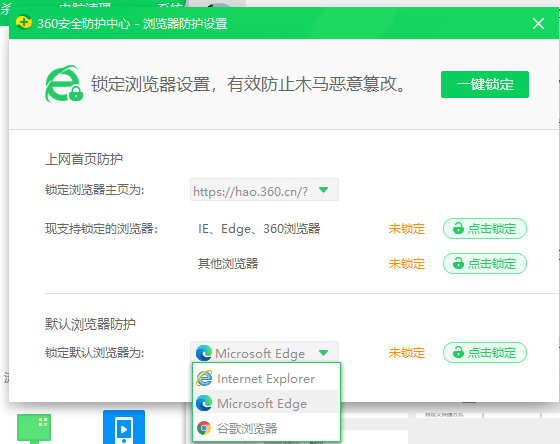The height and width of the screenshot is (444, 560).
Task: Click 未锁定 status for IE、Edge、360浏览器
Action: [407, 229]
